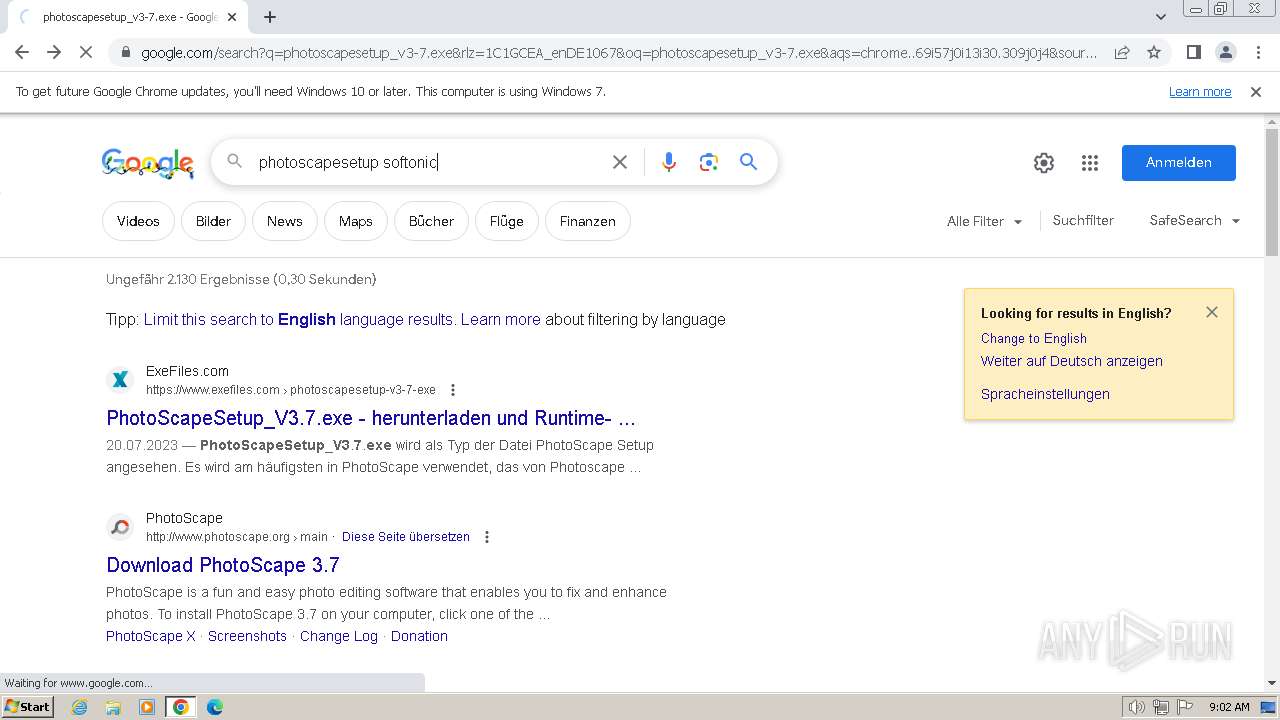The width and height of the screenshot is (1280, 720).
Task: Launch Internet Explorer from taskbar
Action: (x=80, y=707)
